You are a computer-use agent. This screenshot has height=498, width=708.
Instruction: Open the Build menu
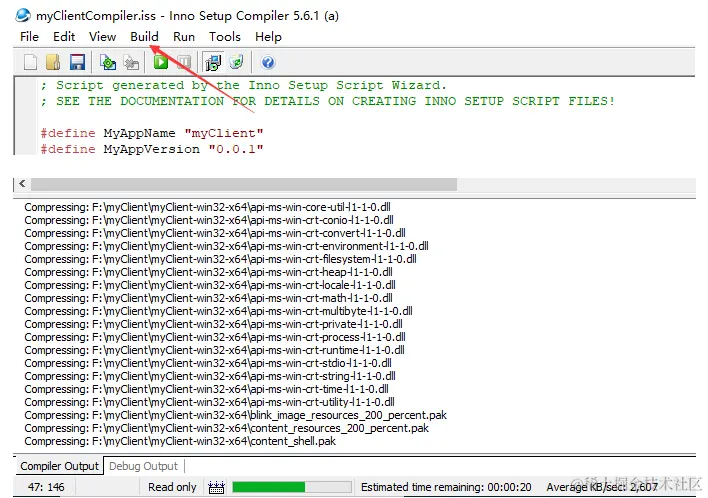(x=144, y=37)
